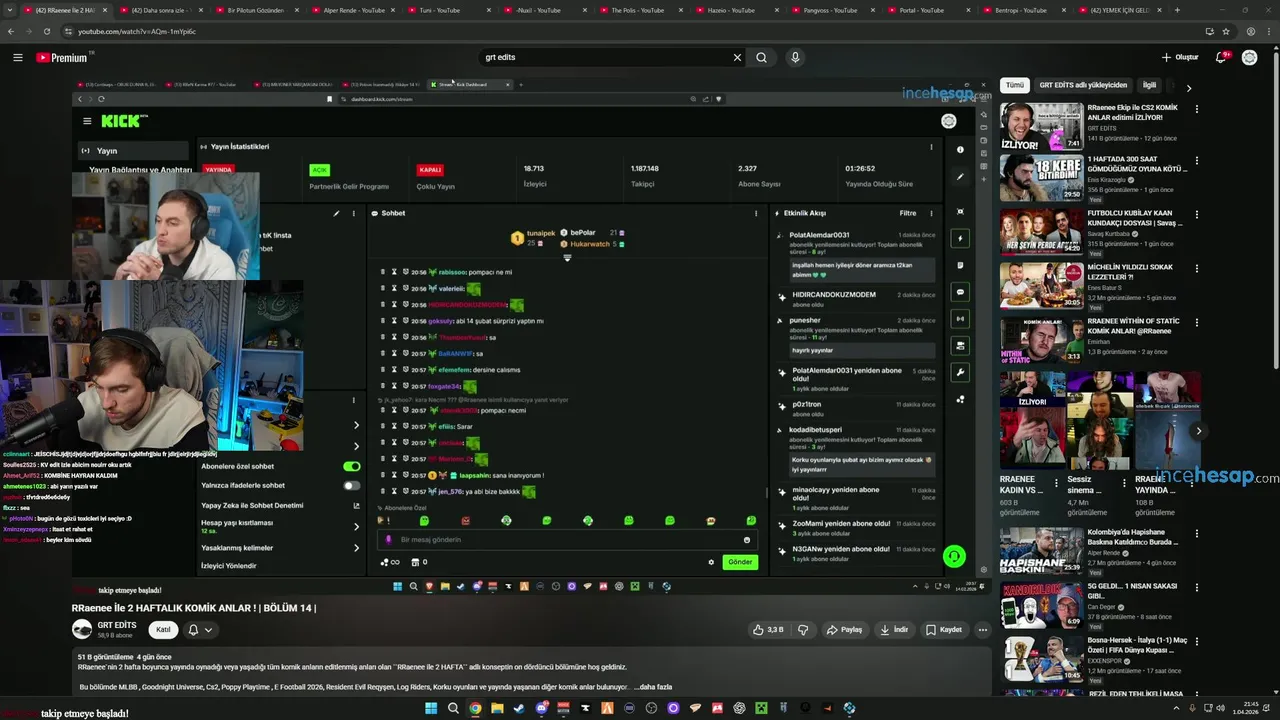Viewport: 1280px width, 720px height.
Task: Open File Explorer from the taskbar
Action: click(497, 708)
